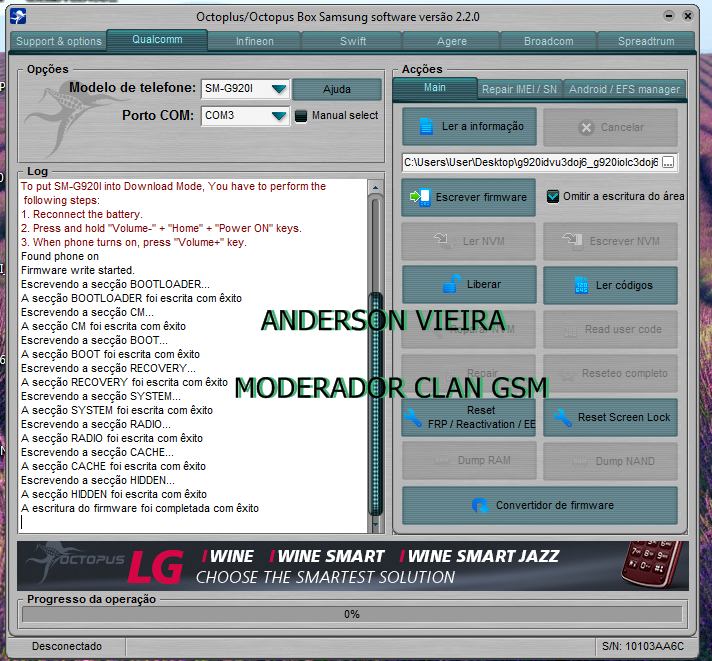Click the Escrever NVM icon

(573, 241)
